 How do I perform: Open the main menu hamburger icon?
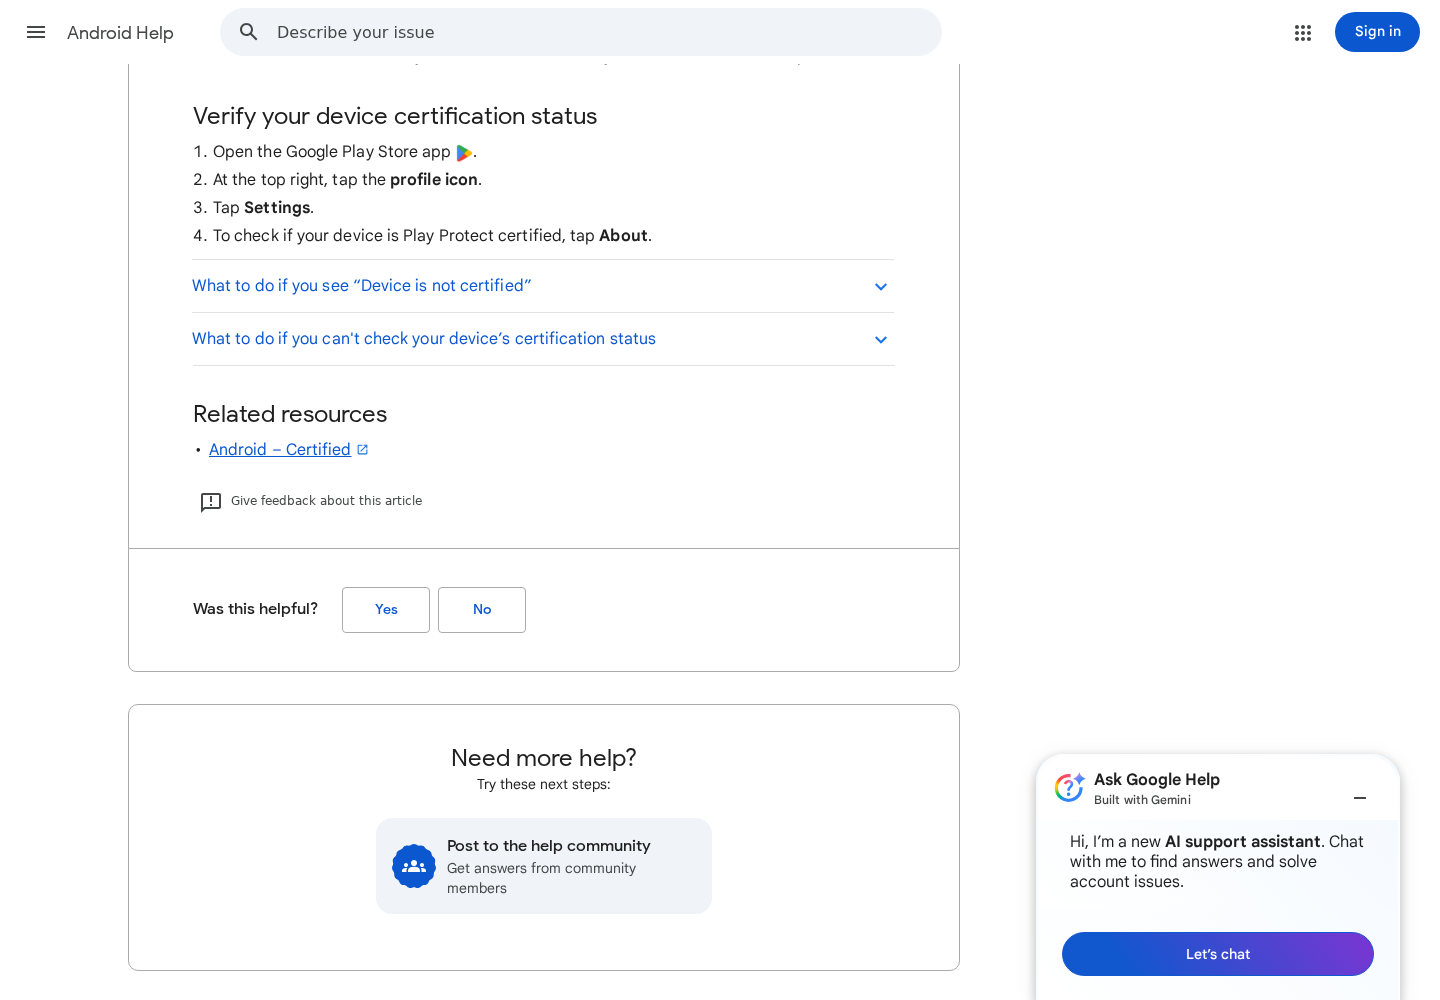click(x=36, y=32)
